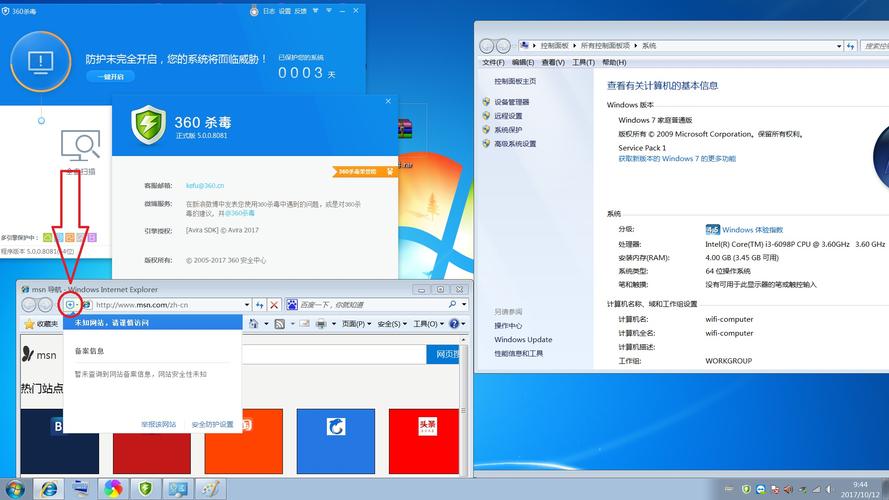
Task: Open the IE search provider dropdown arrow
Action: click(464, 304)
